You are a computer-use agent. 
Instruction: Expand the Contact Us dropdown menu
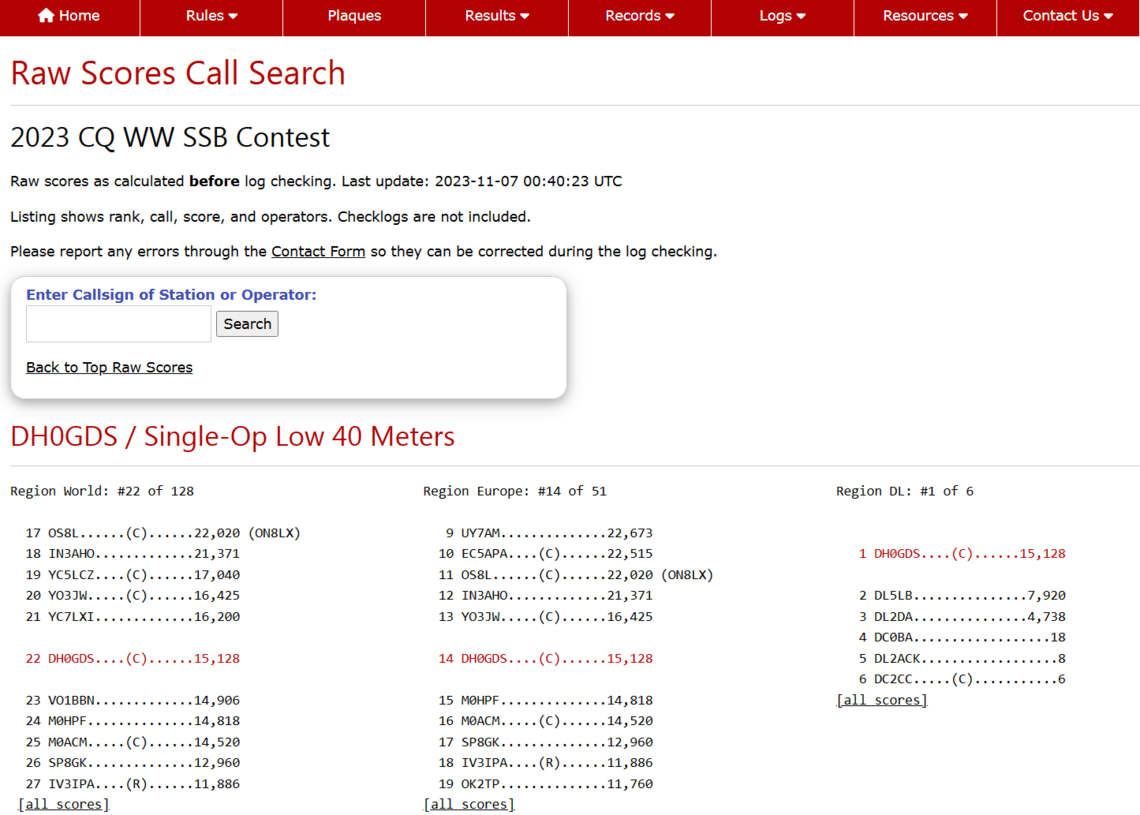point(1068,16)
